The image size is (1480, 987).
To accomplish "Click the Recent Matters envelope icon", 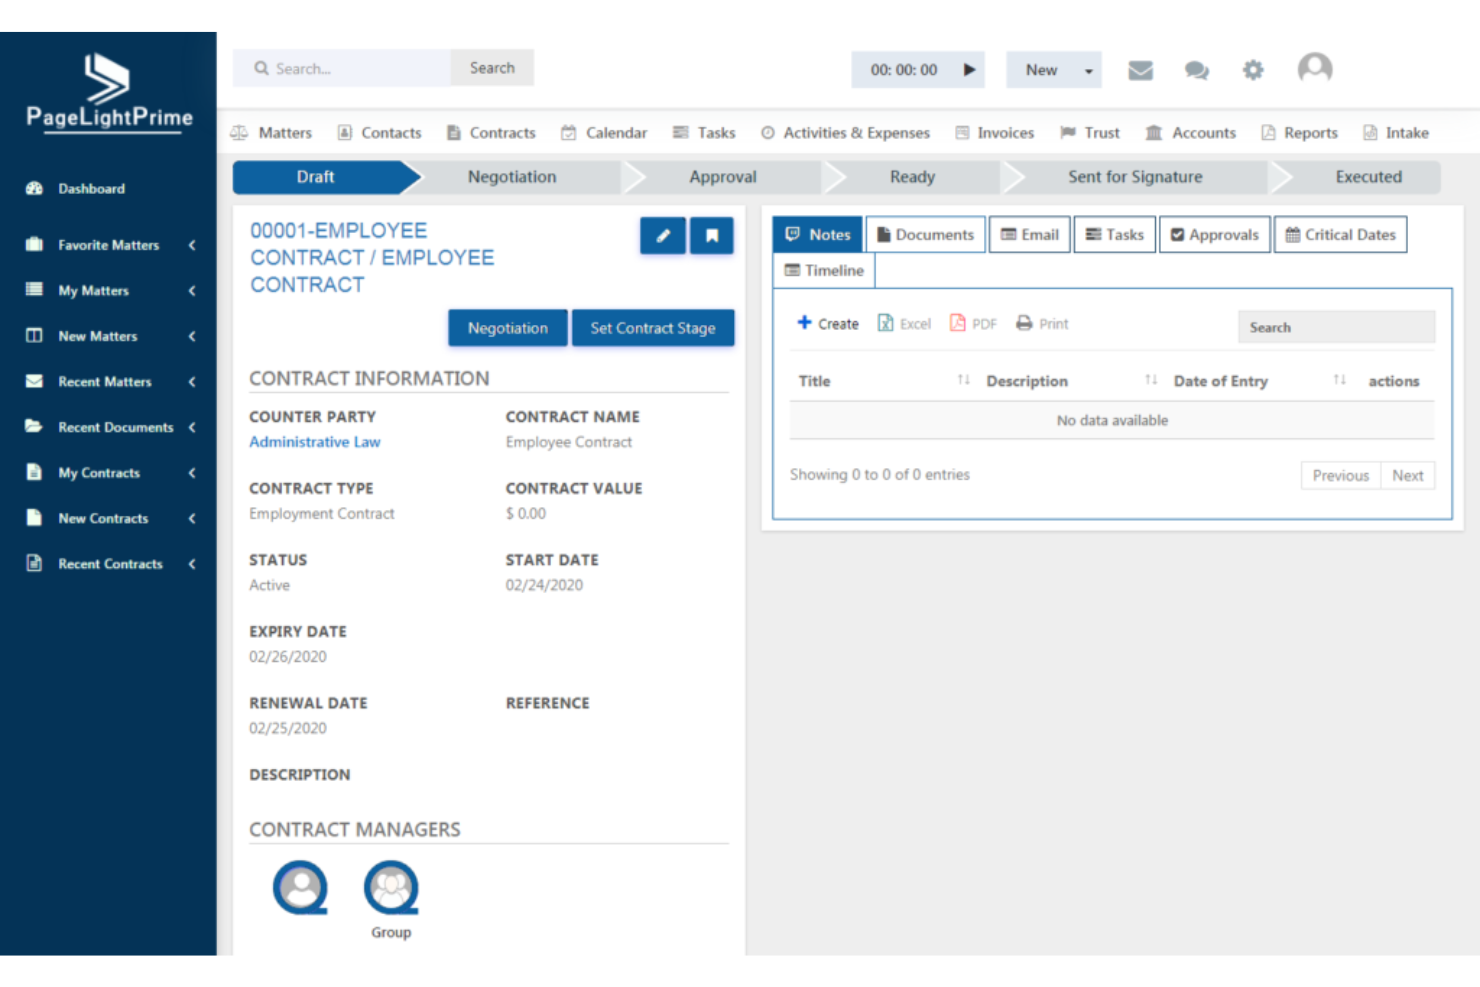I will point(34,381).
